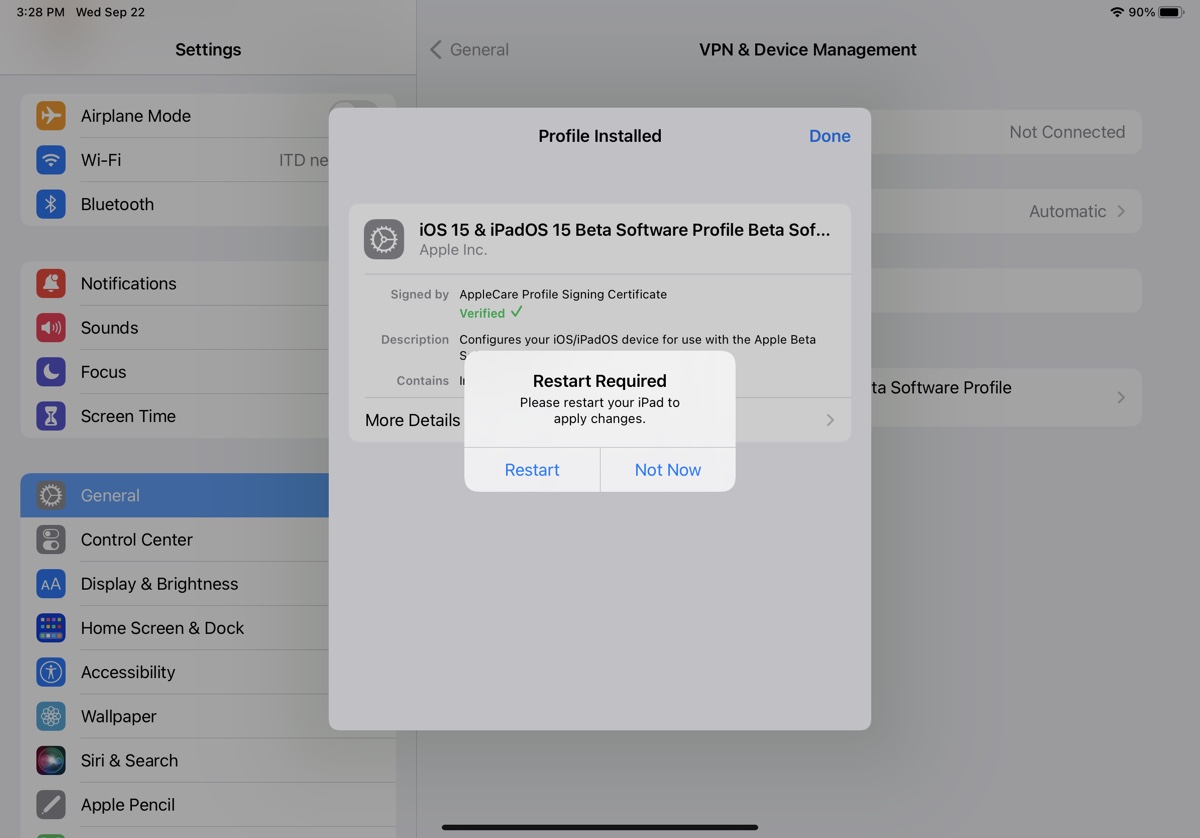Tap Restart in the alert

532,470
